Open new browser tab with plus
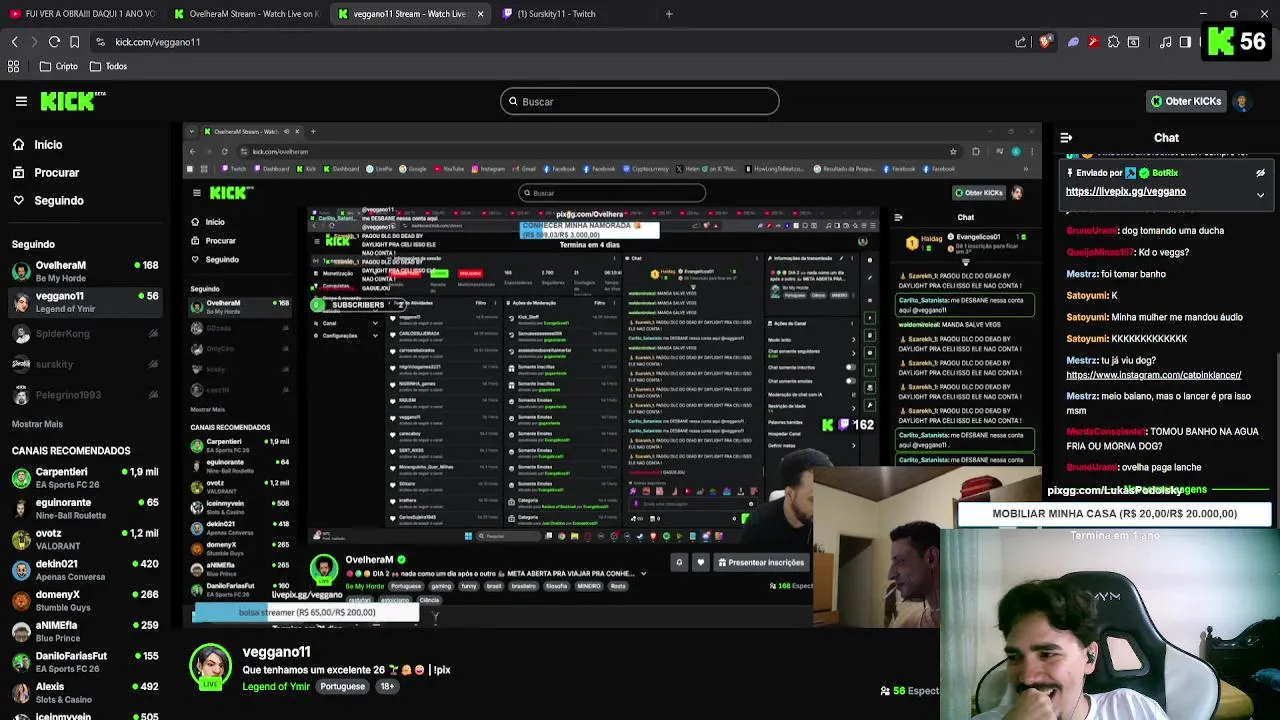 pos(669,14)
